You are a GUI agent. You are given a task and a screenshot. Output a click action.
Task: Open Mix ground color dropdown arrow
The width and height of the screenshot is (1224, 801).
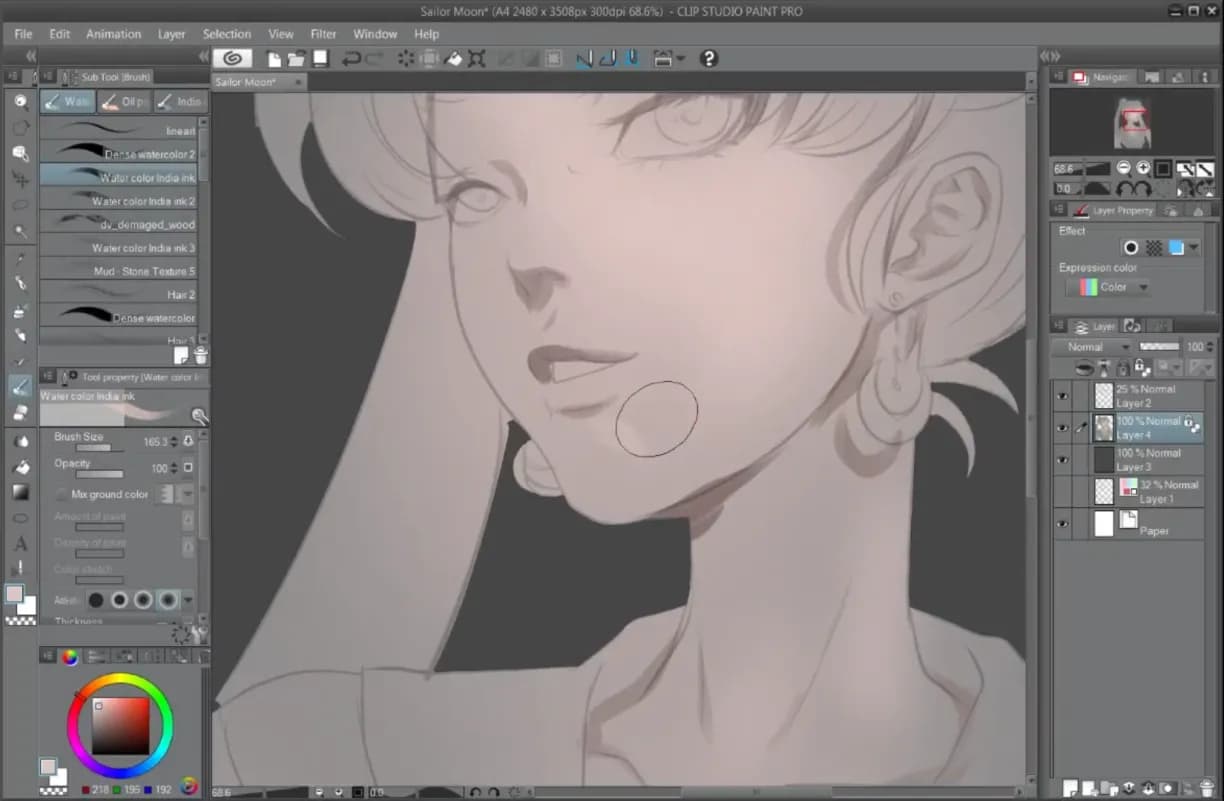pyautogui.click(x=188, y=494)
